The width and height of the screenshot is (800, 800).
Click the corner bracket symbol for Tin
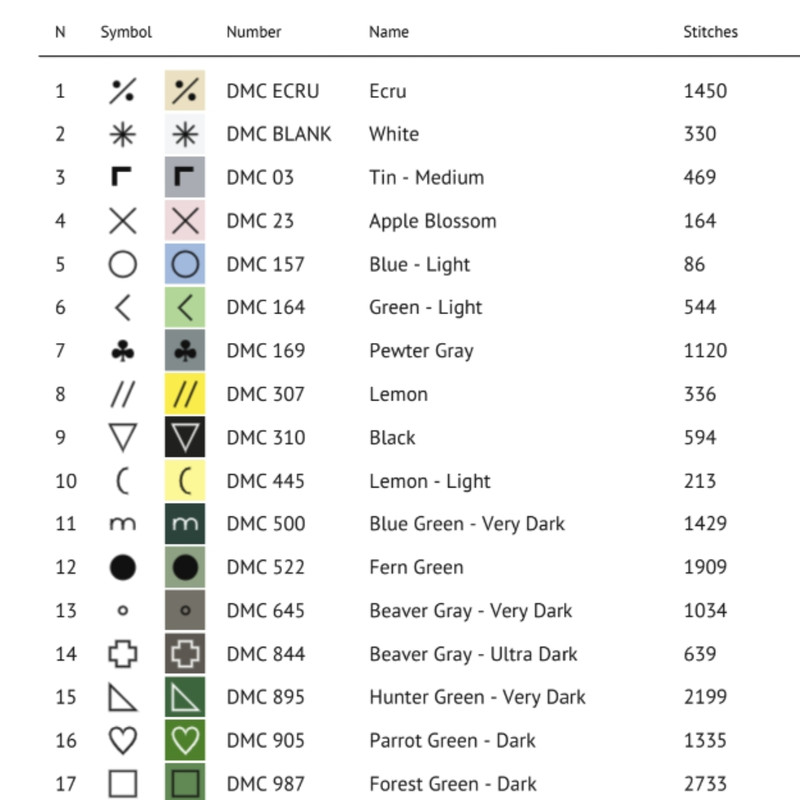click(x=122, y=178)
